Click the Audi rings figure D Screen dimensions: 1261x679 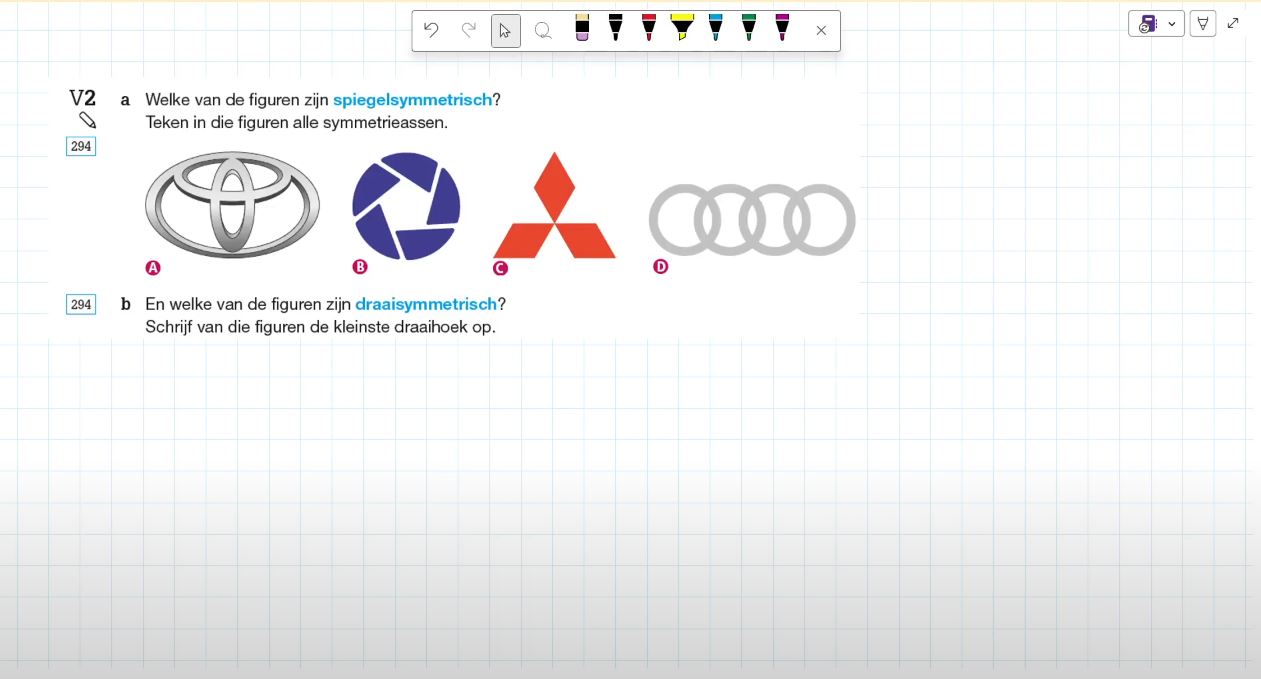[x=752, y=219]
